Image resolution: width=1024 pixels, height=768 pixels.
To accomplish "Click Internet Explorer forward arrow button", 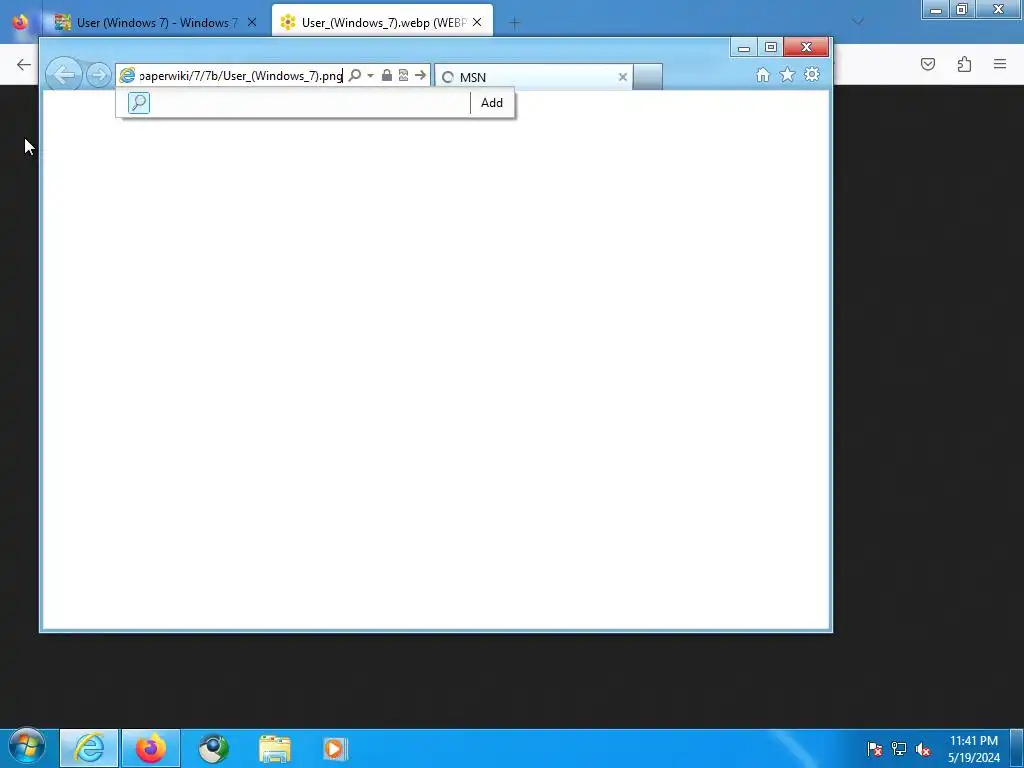I will click(99, 76).
